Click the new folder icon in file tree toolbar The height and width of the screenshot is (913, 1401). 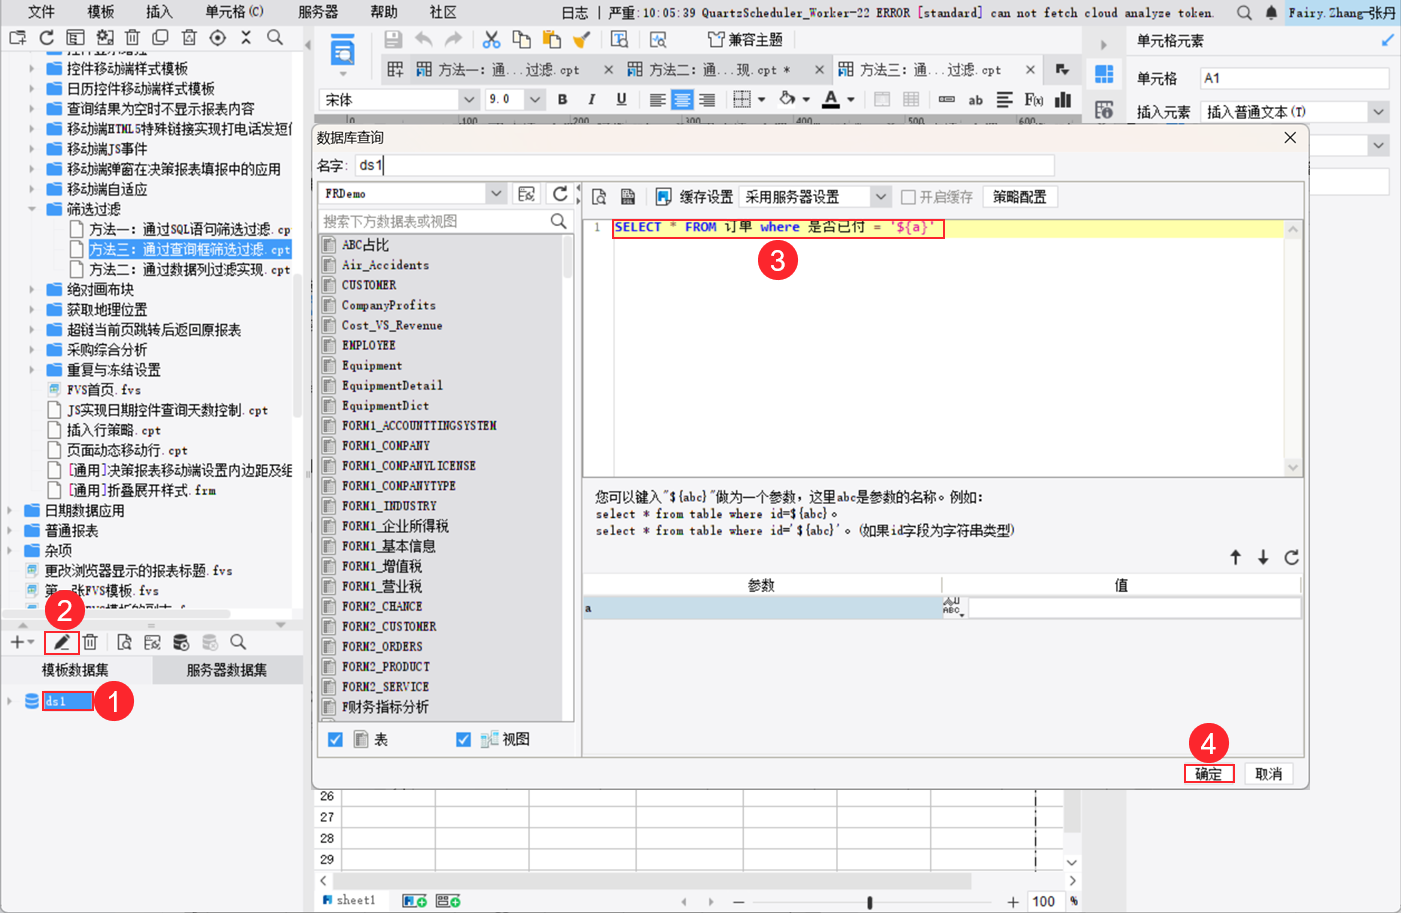click(x=18, y=38)
